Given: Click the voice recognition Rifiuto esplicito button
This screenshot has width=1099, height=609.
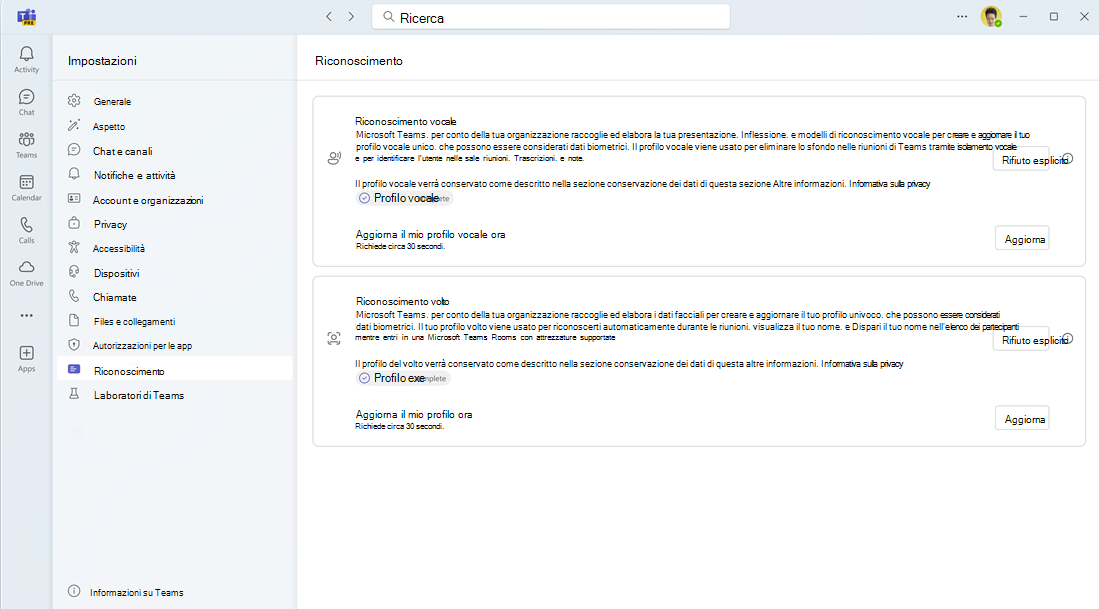Looking at the screenshot, I should [x=1021, y=160].
